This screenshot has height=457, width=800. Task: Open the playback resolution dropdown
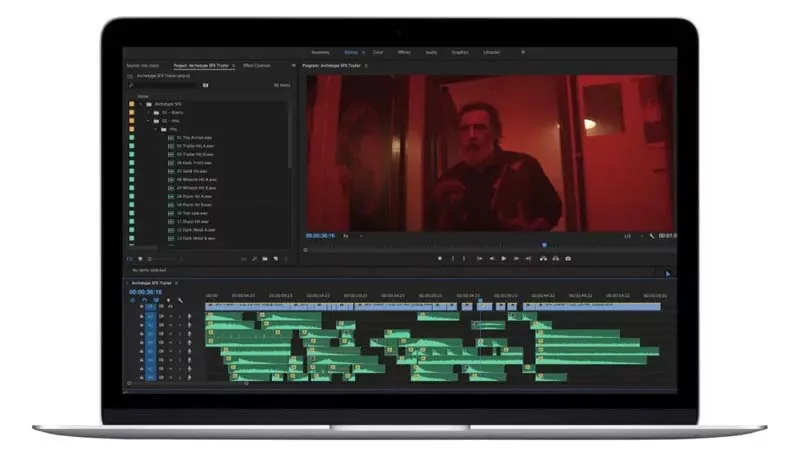[x=633, y=236]
